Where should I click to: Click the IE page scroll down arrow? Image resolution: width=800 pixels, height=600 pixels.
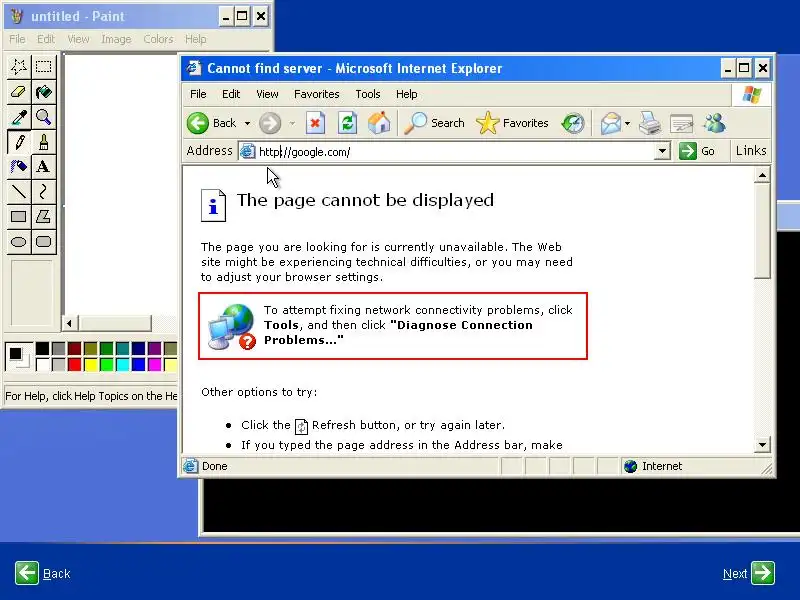tap(762, 444)
